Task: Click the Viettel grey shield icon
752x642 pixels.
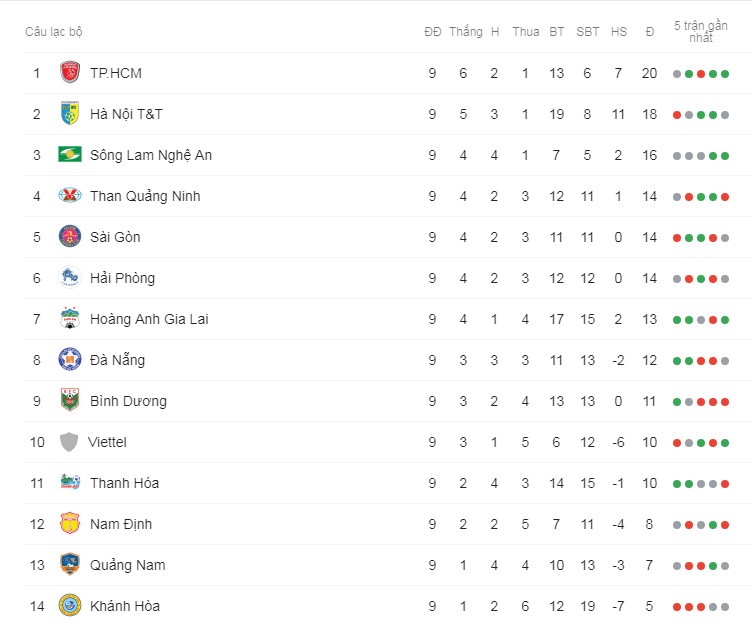Action: pos(69,442)
